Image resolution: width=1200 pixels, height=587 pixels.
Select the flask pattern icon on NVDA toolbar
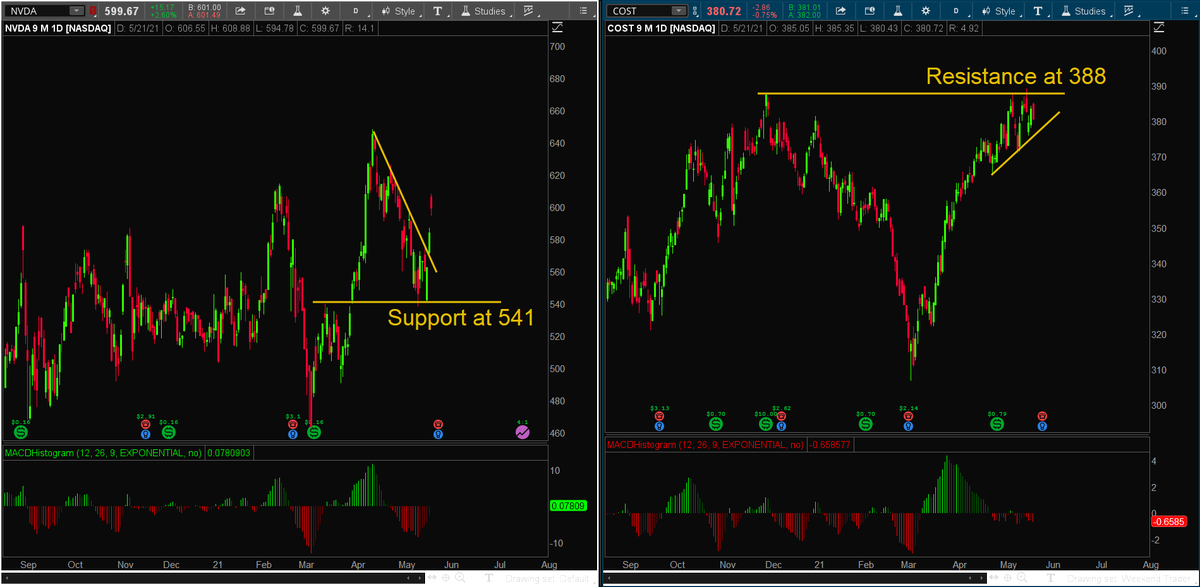tap(298, 9)
